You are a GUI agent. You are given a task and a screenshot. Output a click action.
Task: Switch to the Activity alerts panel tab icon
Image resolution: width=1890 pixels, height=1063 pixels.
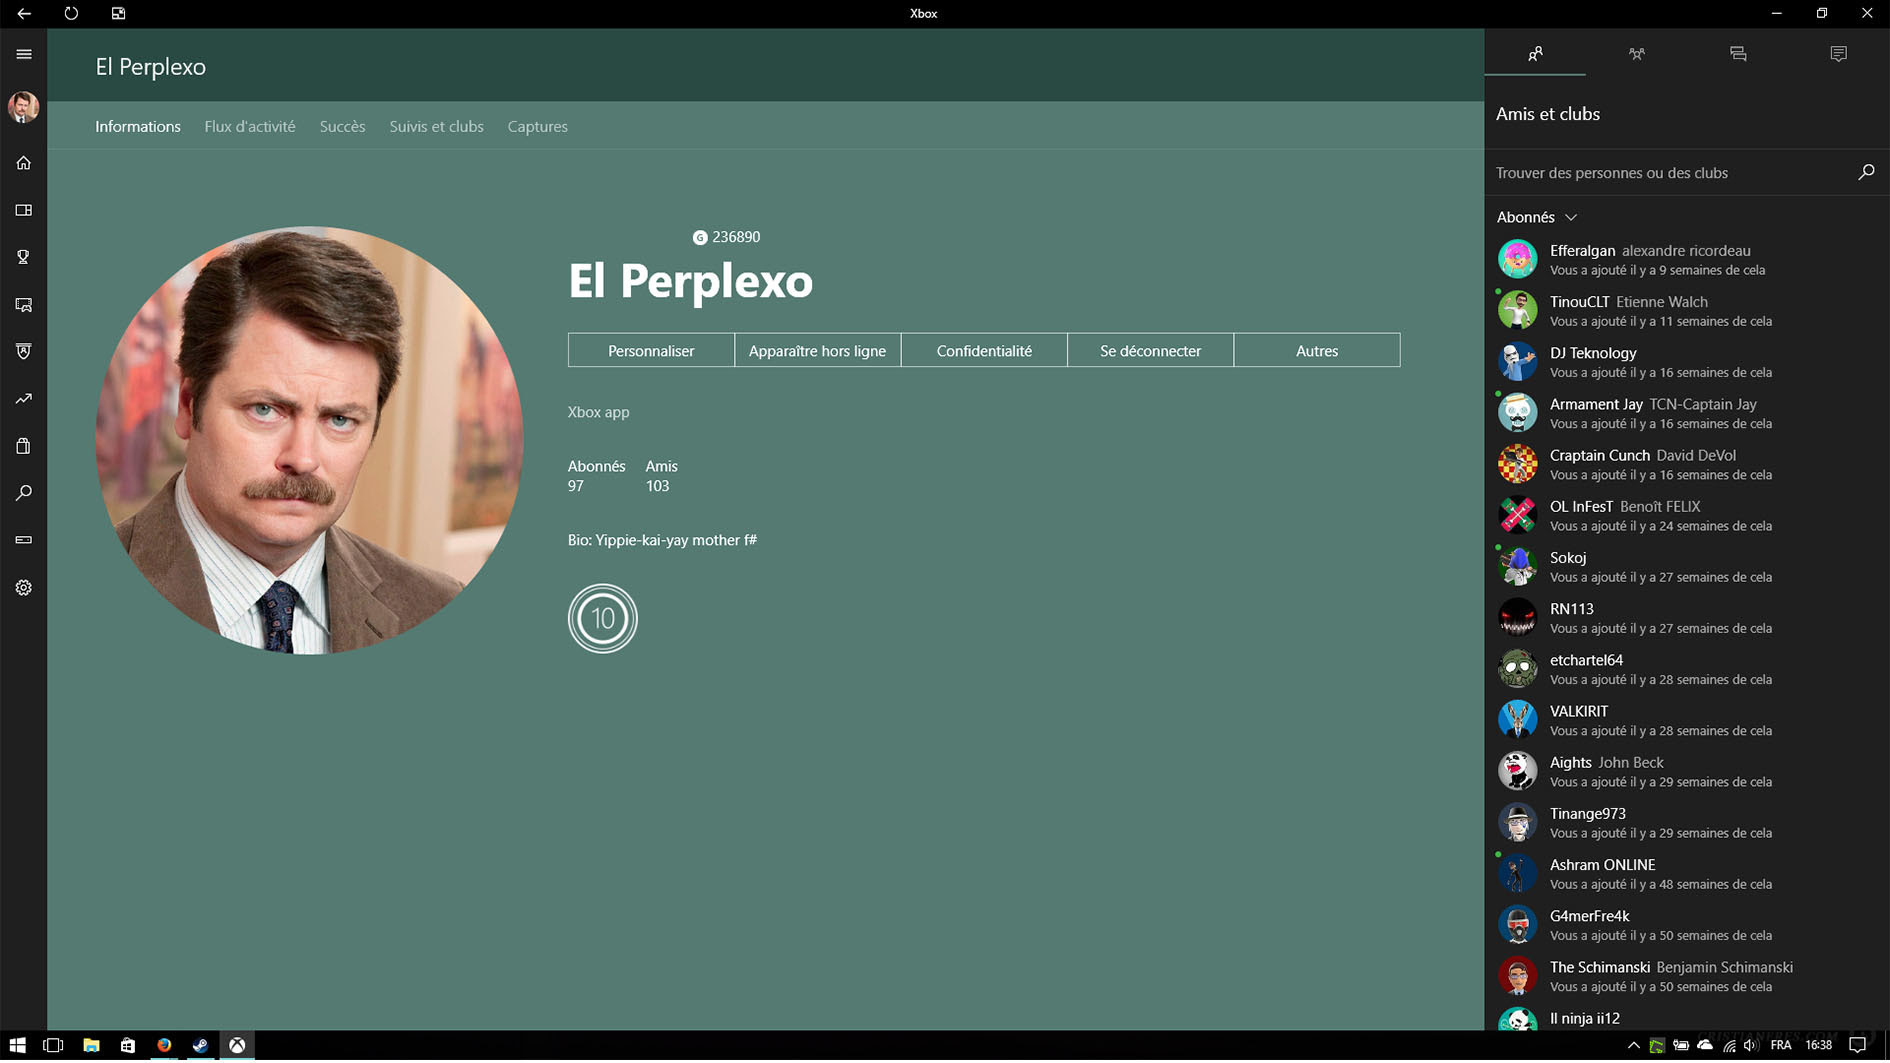[1839, 54]
